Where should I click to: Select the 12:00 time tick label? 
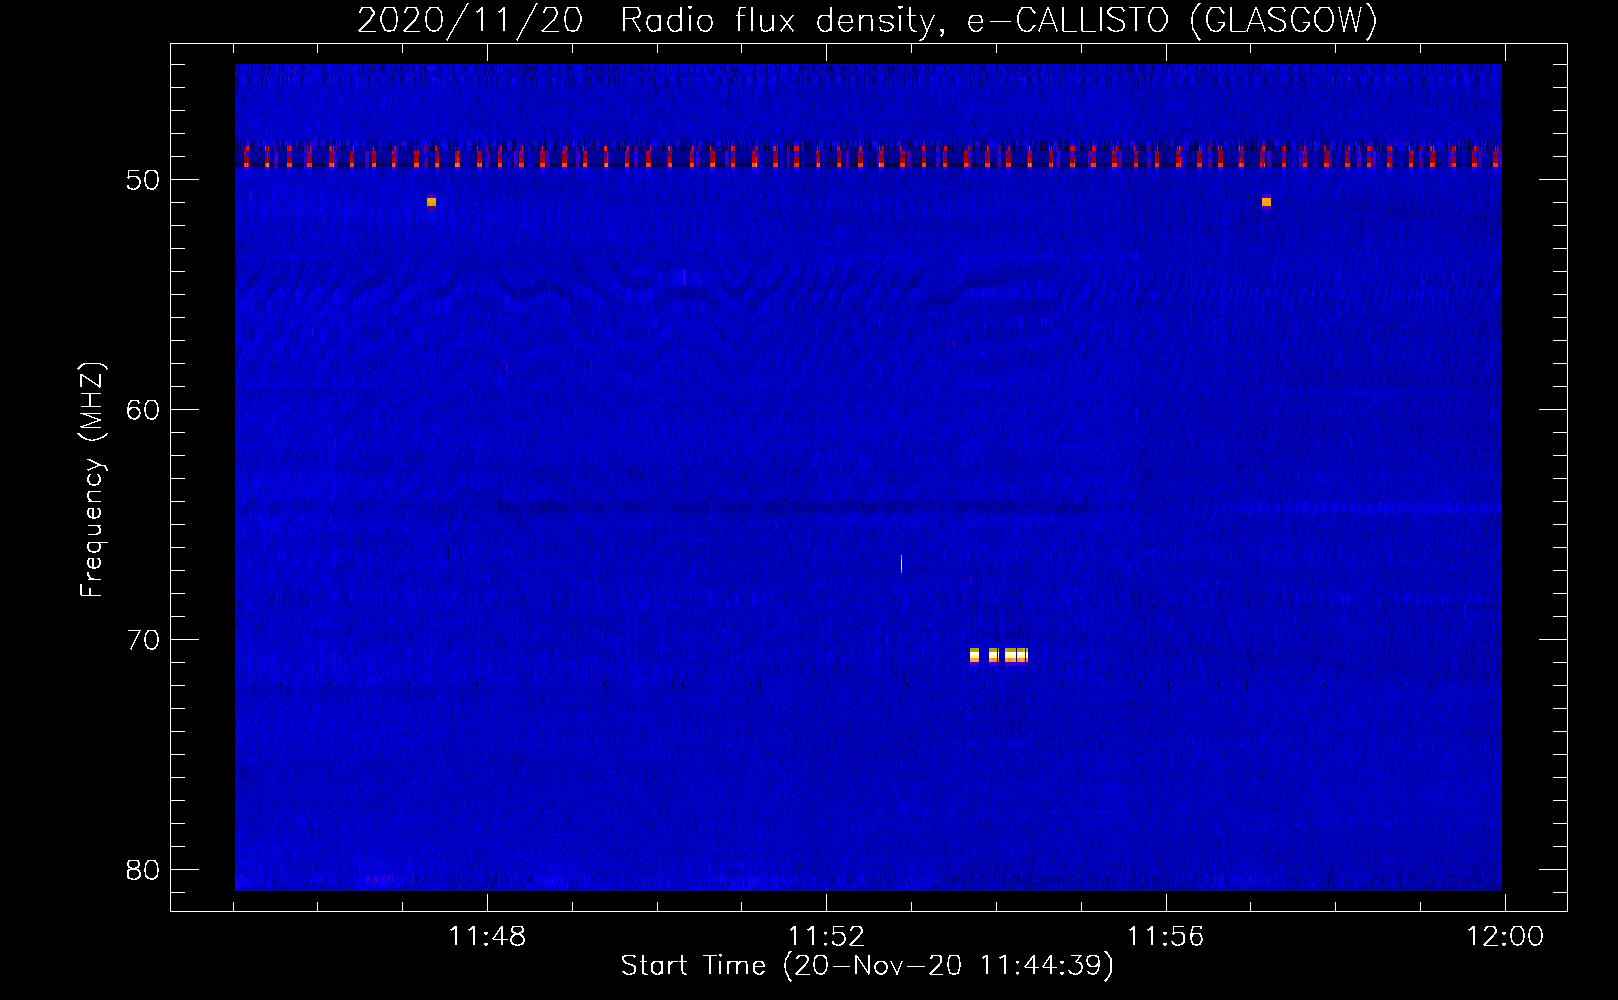click(x=1505, y=937)
